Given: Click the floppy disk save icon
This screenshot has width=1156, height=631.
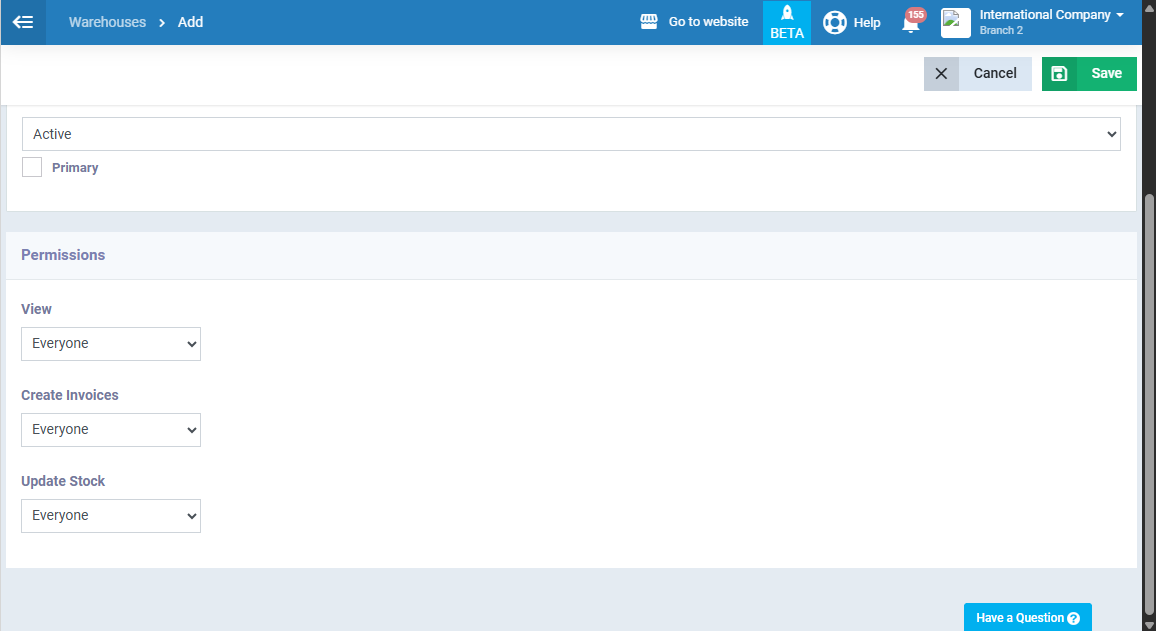Looking at the screenshot, I should pyautogui.click(x=1059, y=74).
